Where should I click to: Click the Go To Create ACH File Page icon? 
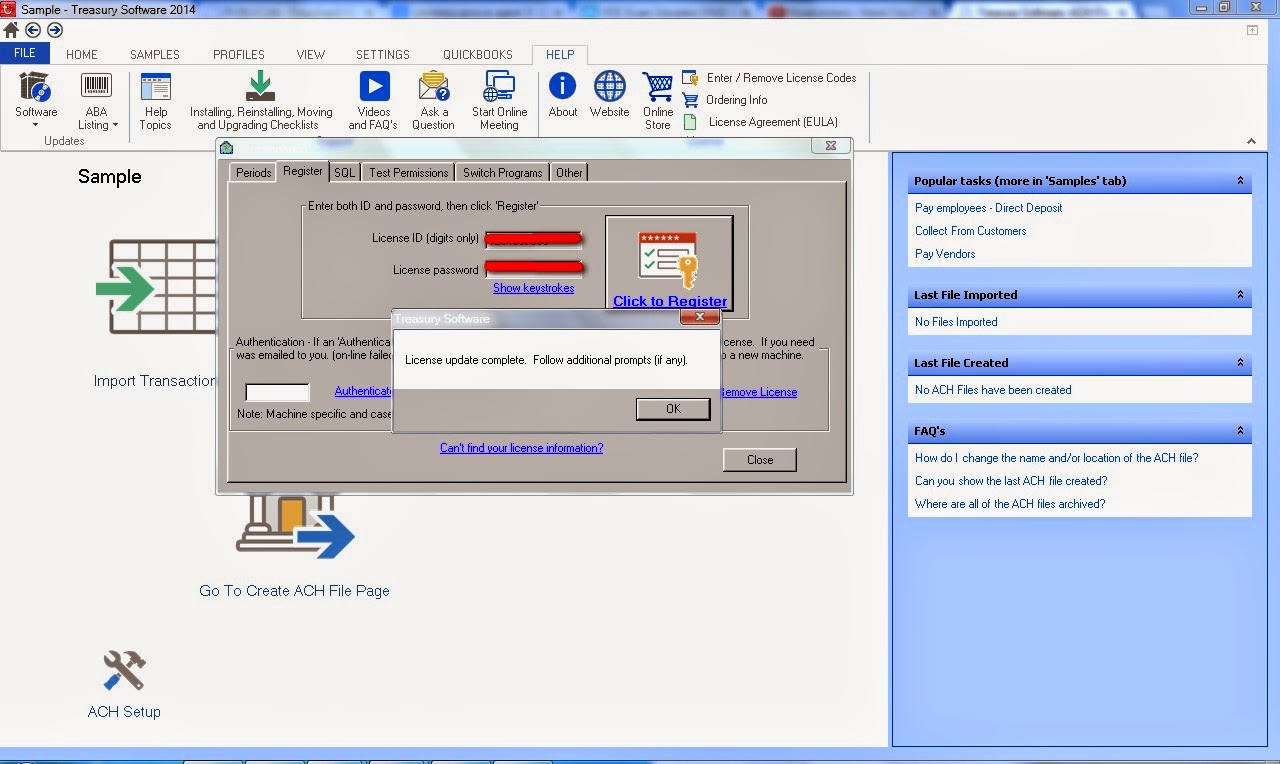point(295,525)
